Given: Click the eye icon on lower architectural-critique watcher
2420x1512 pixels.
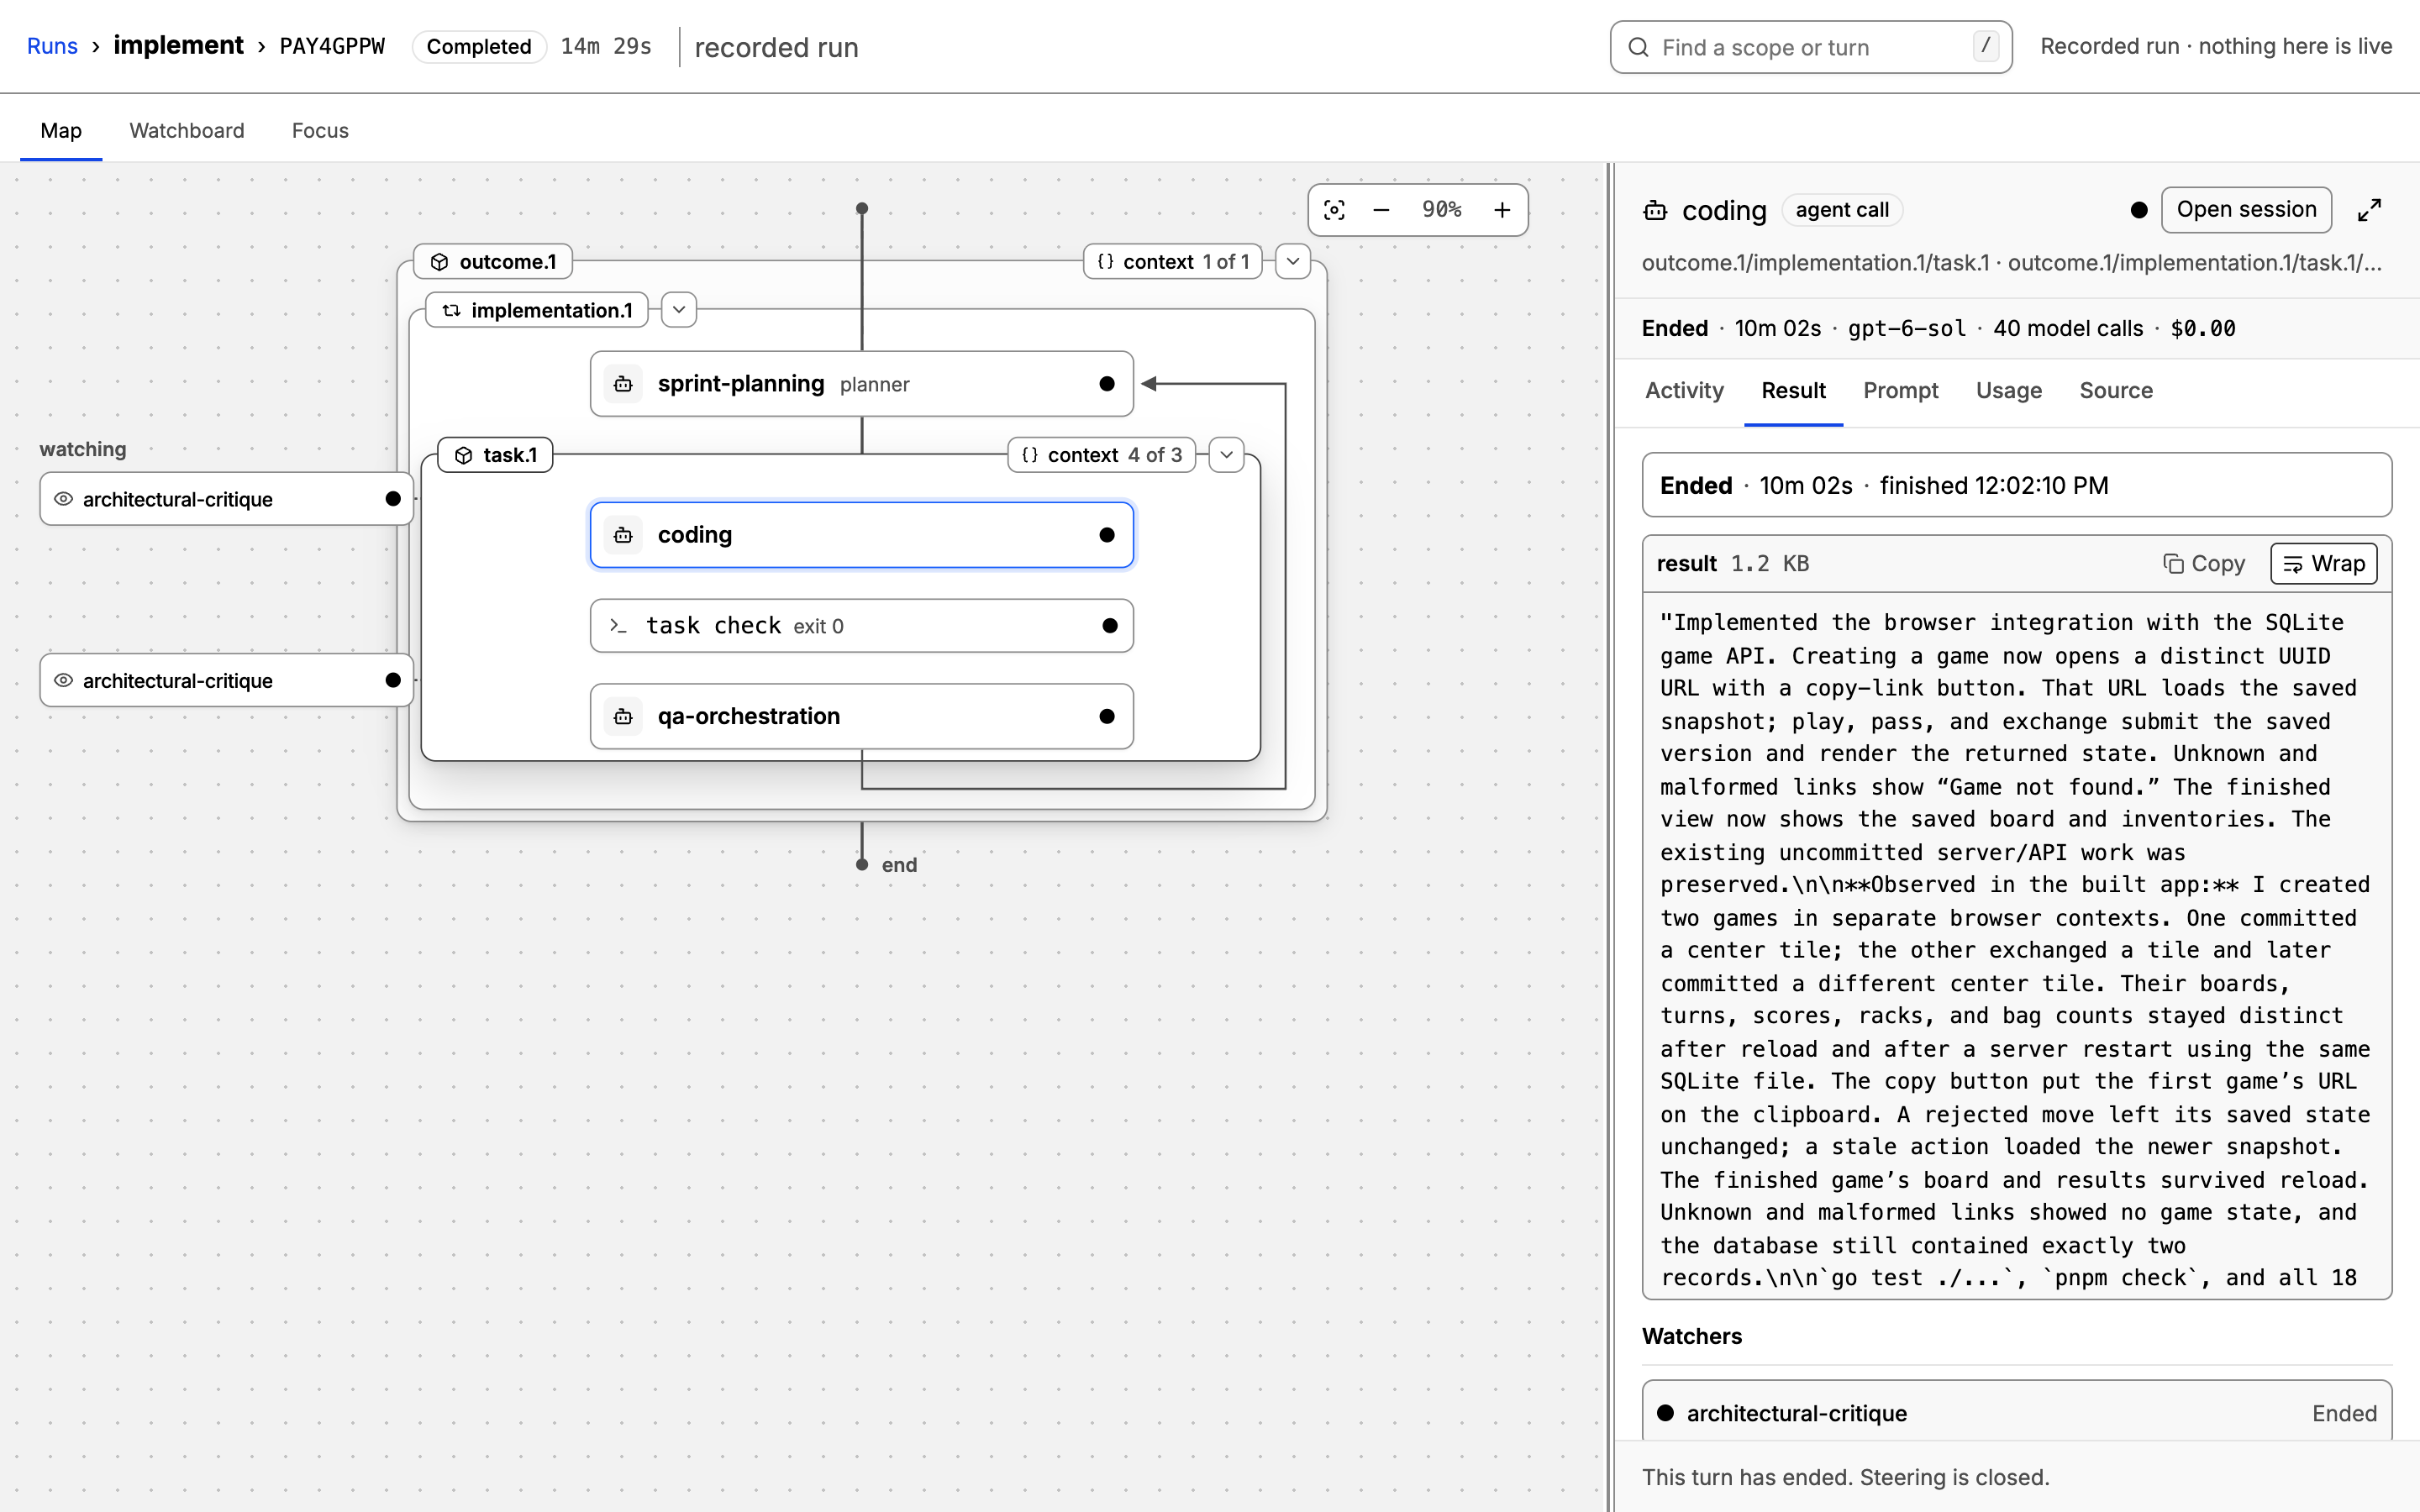Looking at the screenshot, I should pos(63,680).
